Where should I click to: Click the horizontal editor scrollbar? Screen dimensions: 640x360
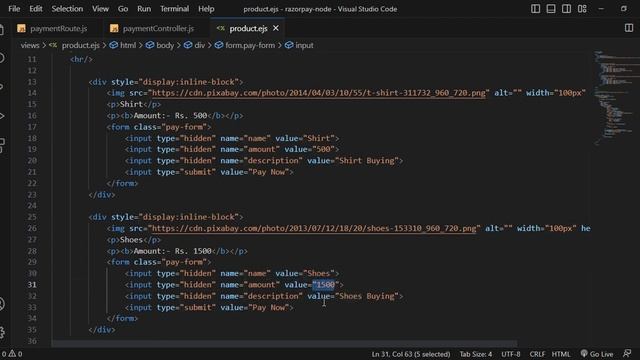coord(284,344)
